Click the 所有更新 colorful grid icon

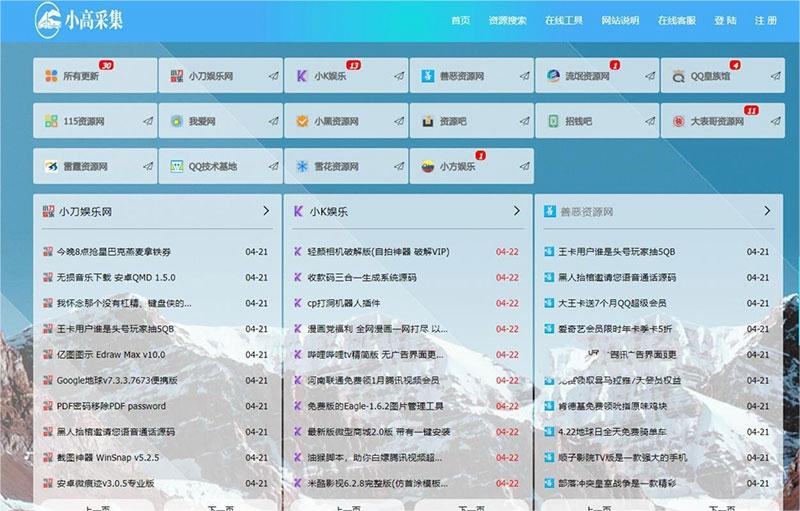click(50, 76)
